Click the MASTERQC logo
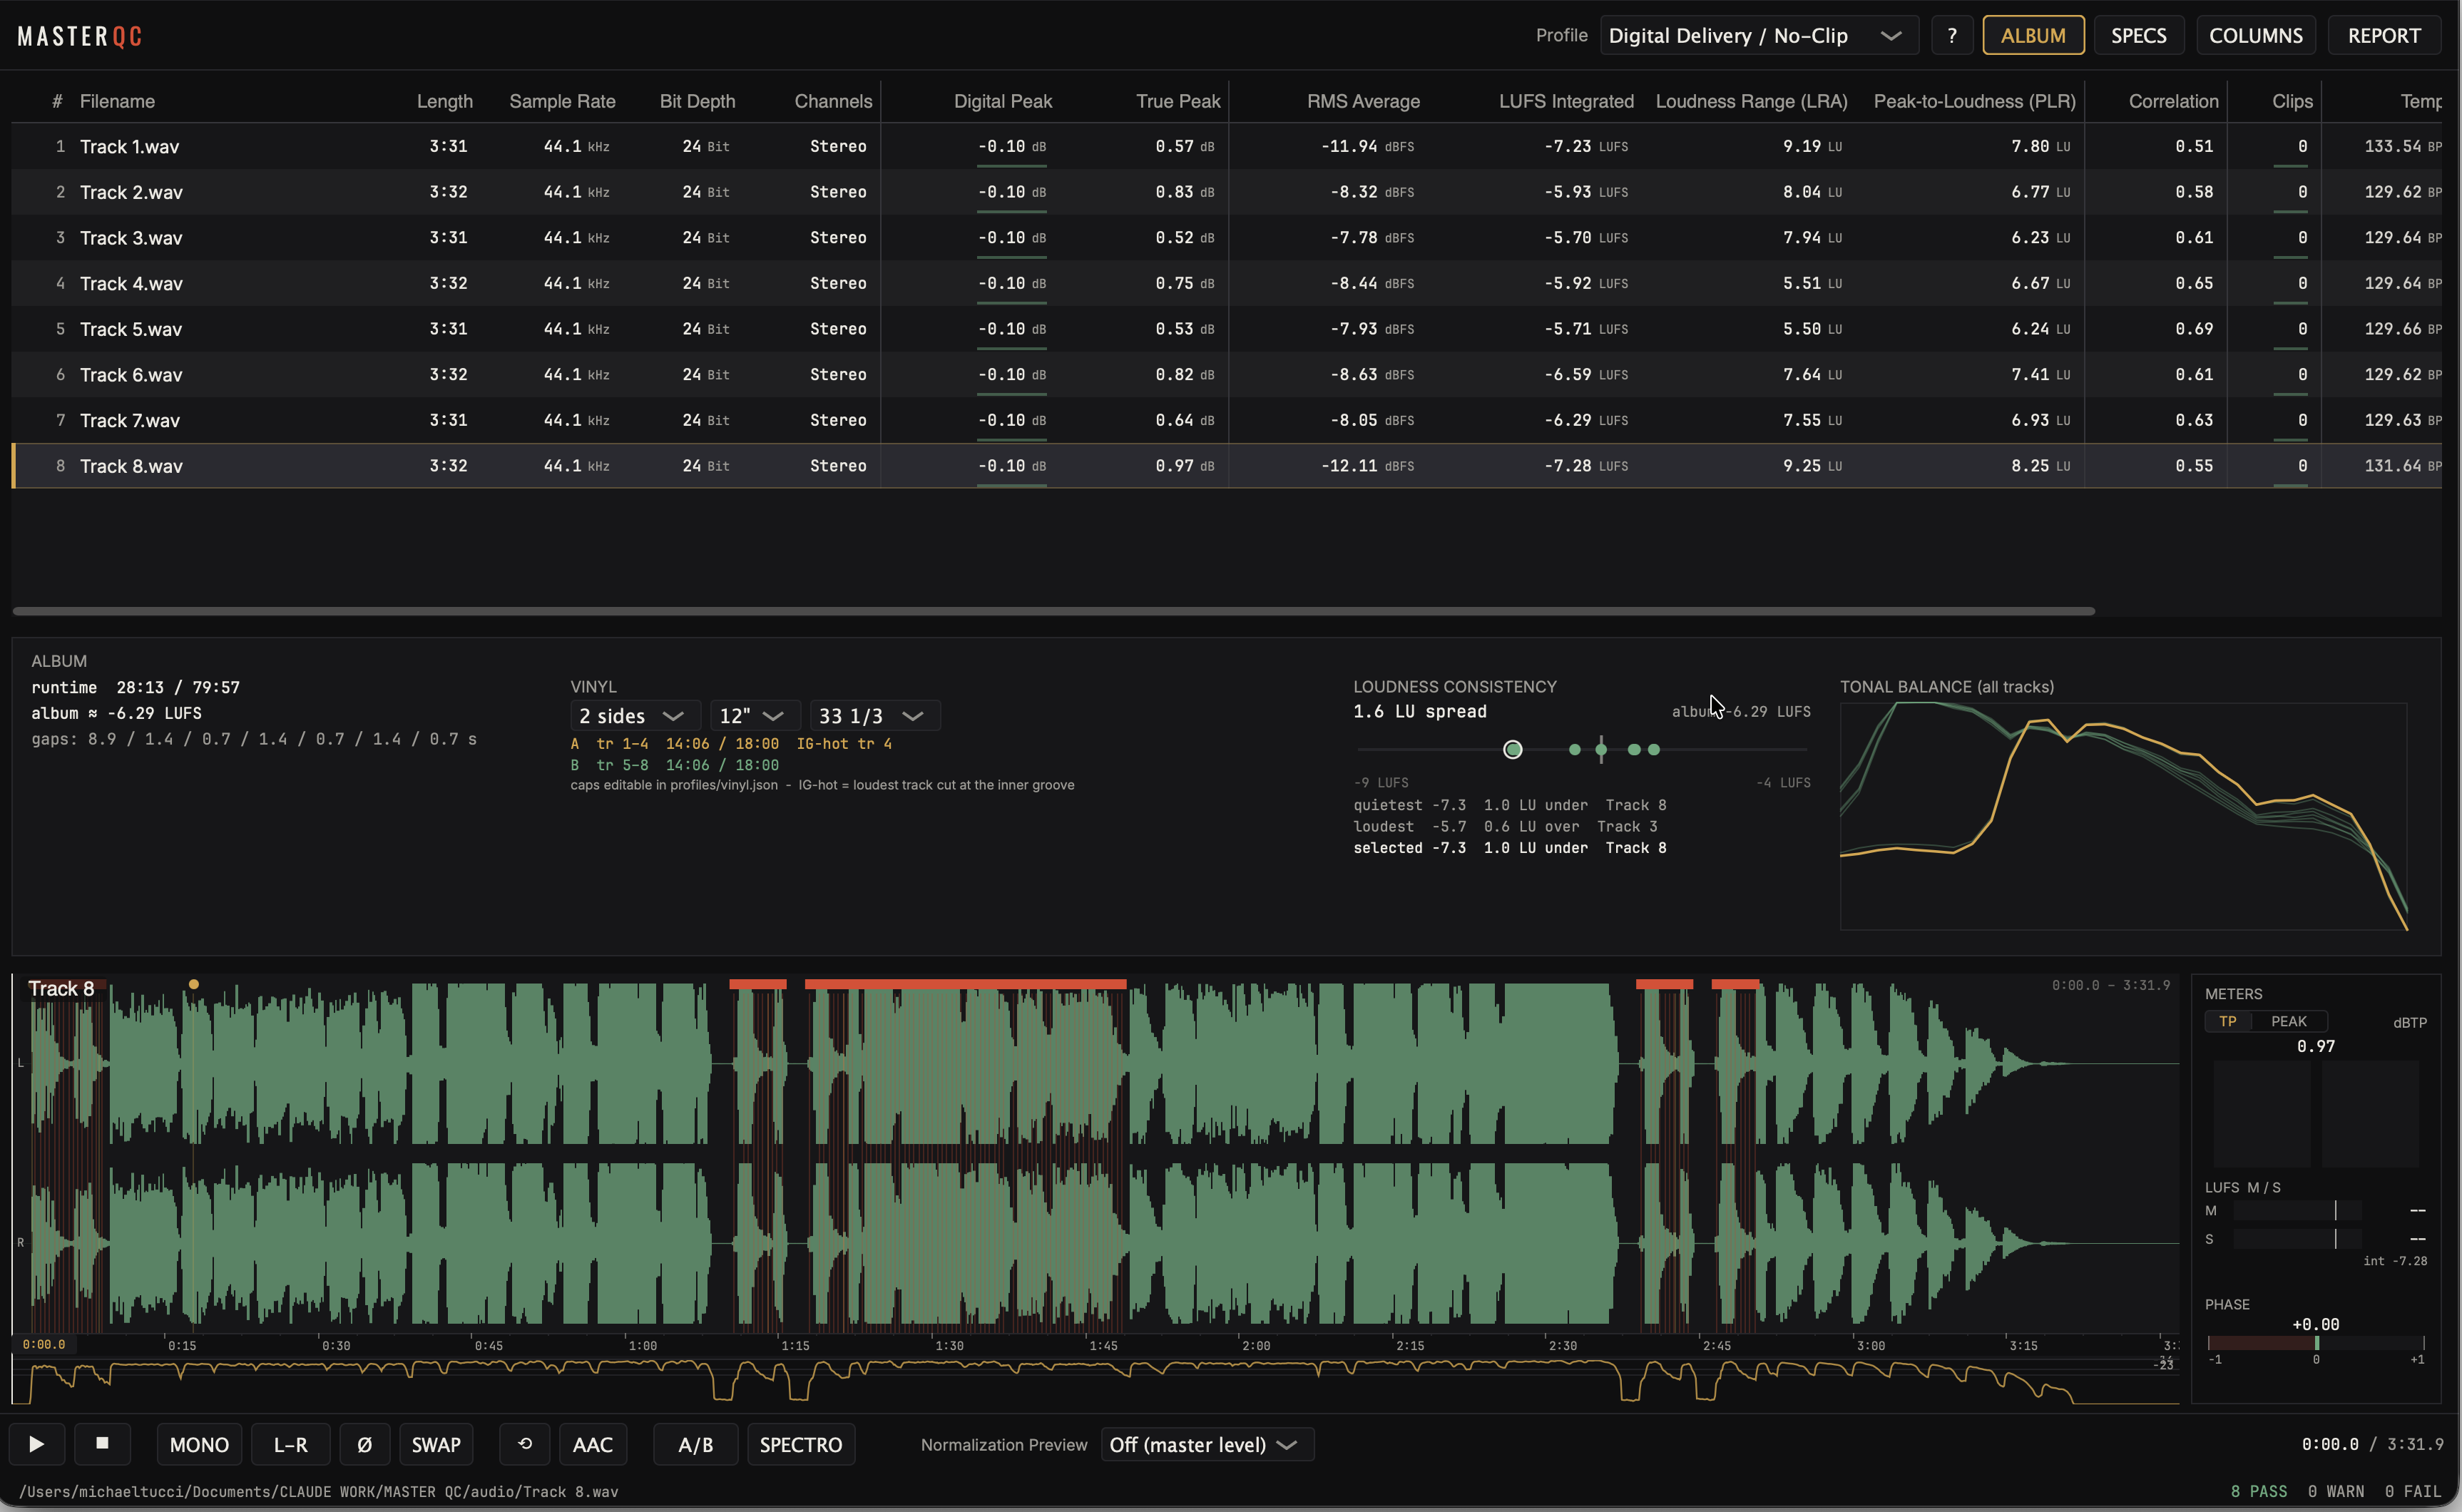The width and height of the screenshot is (2462, 1512). (x=80, y=37)
